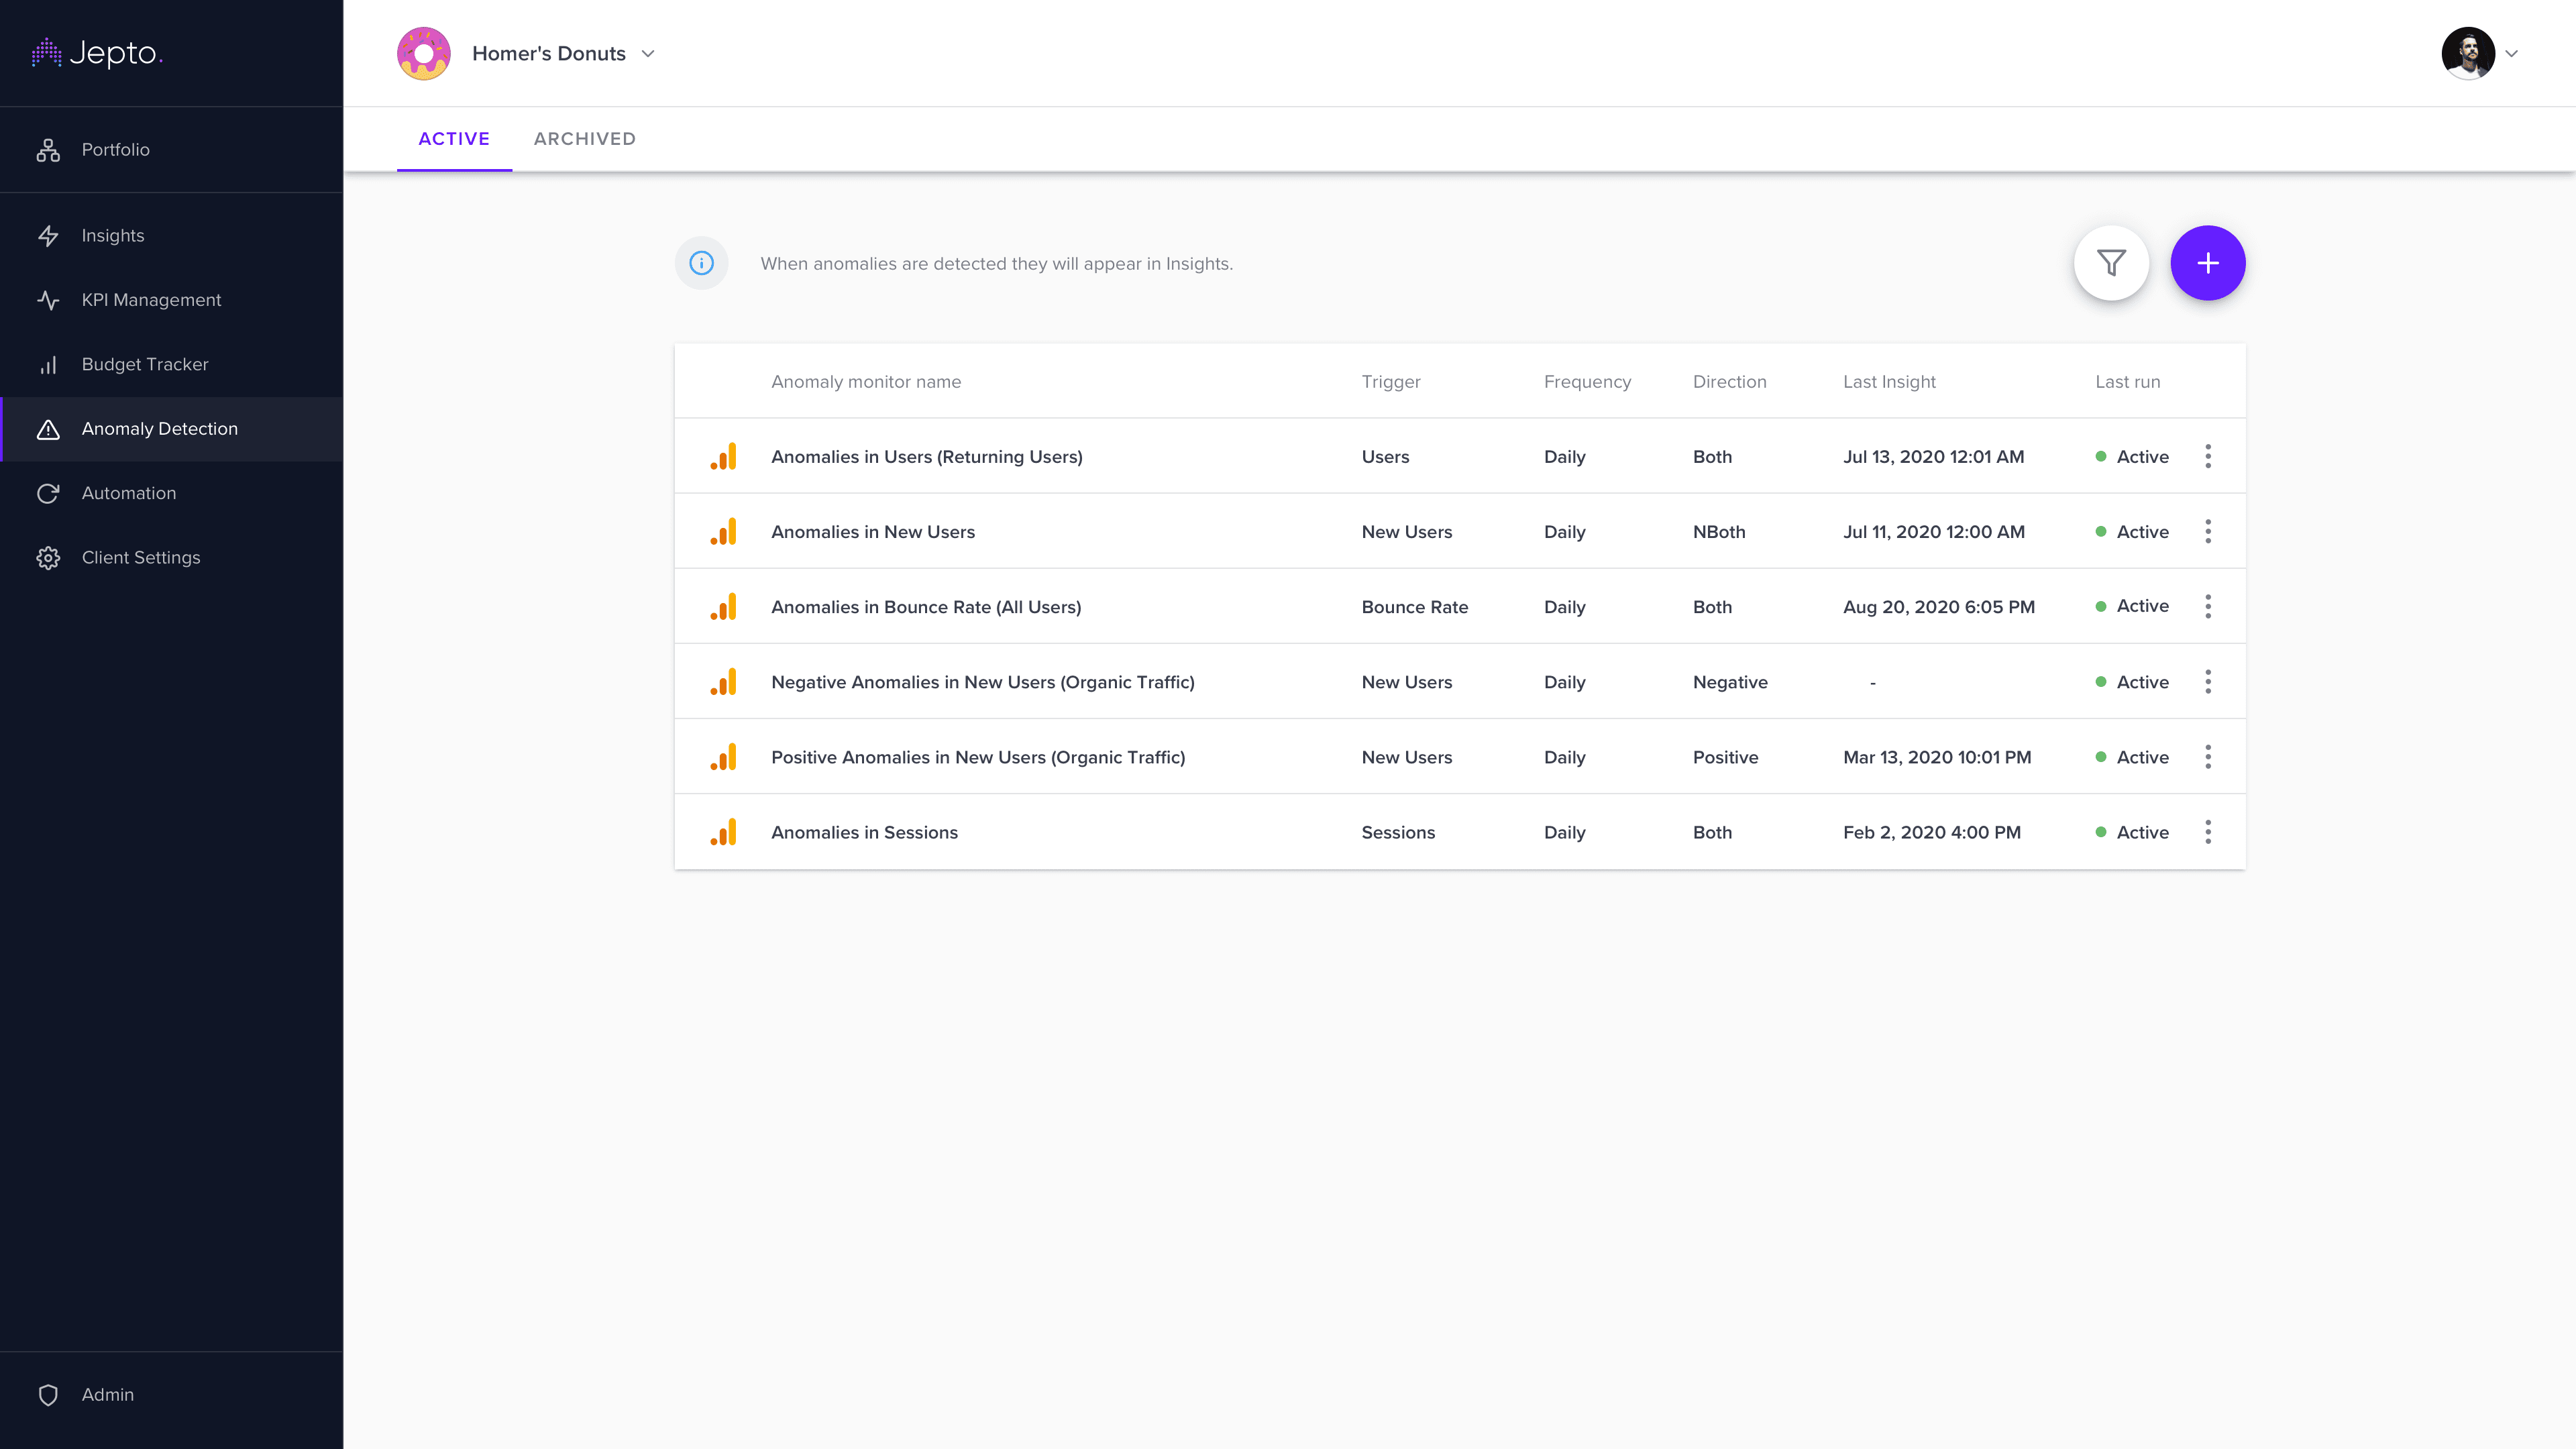Click the user profile photo
2576x1449 pixels.
2468,53
